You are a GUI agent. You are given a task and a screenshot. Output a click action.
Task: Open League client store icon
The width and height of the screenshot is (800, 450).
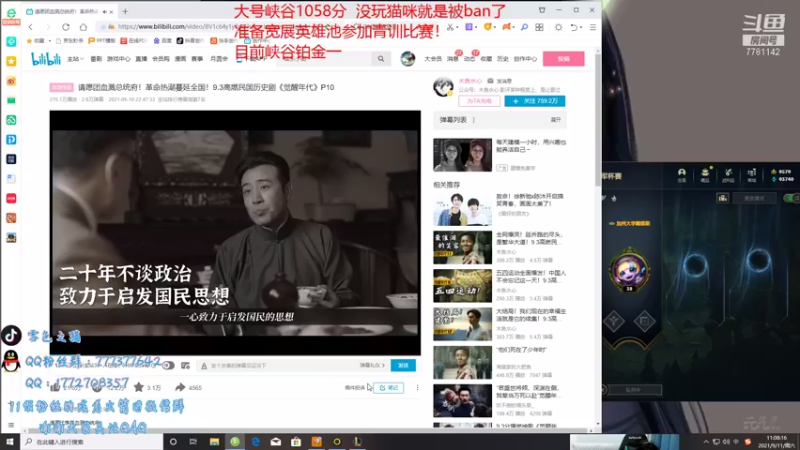tap(752, 175)
